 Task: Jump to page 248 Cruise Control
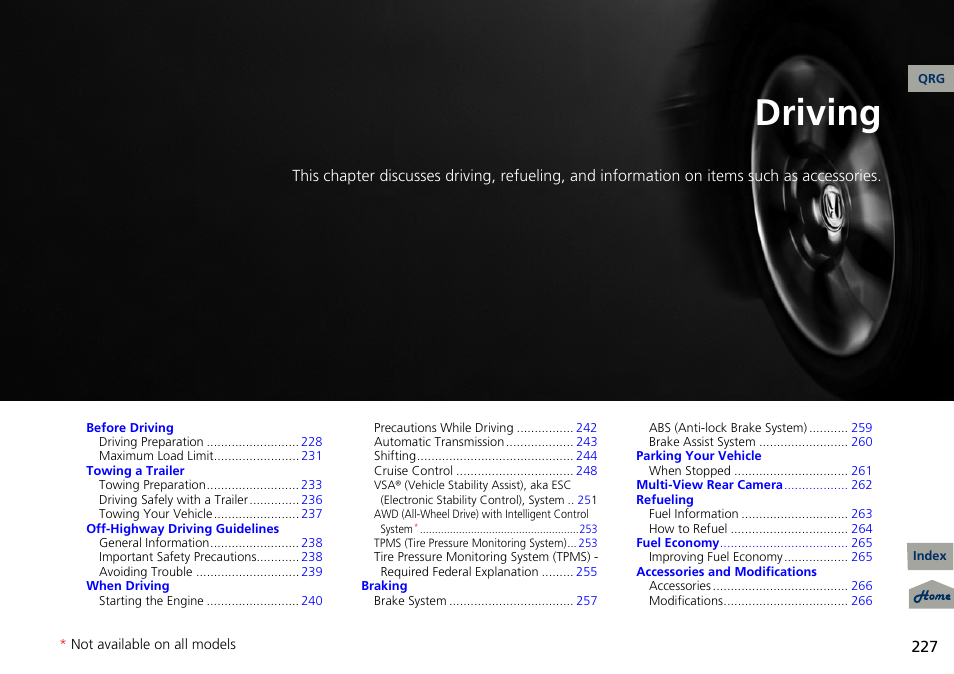coord(587,471)
